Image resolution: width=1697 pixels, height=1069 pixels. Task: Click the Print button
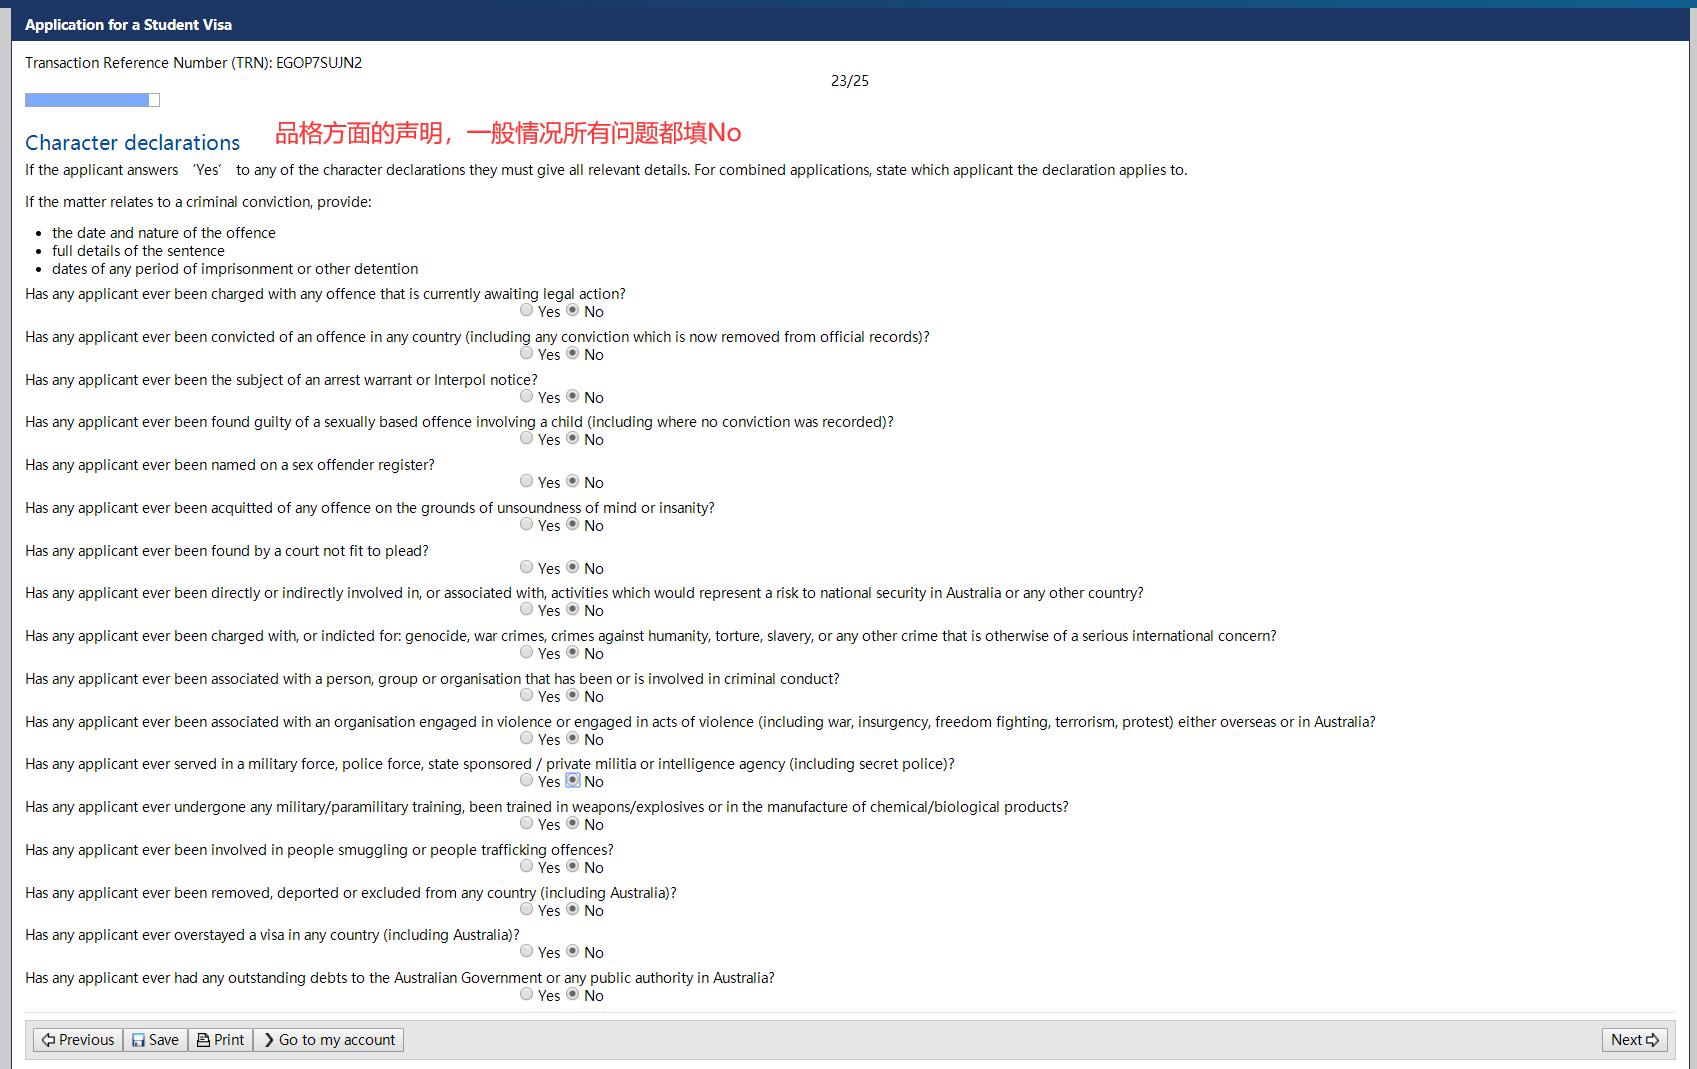(220, 1040)
